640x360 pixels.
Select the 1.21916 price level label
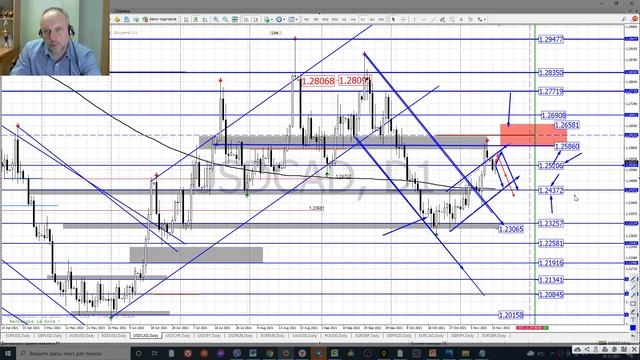point(551,263)
